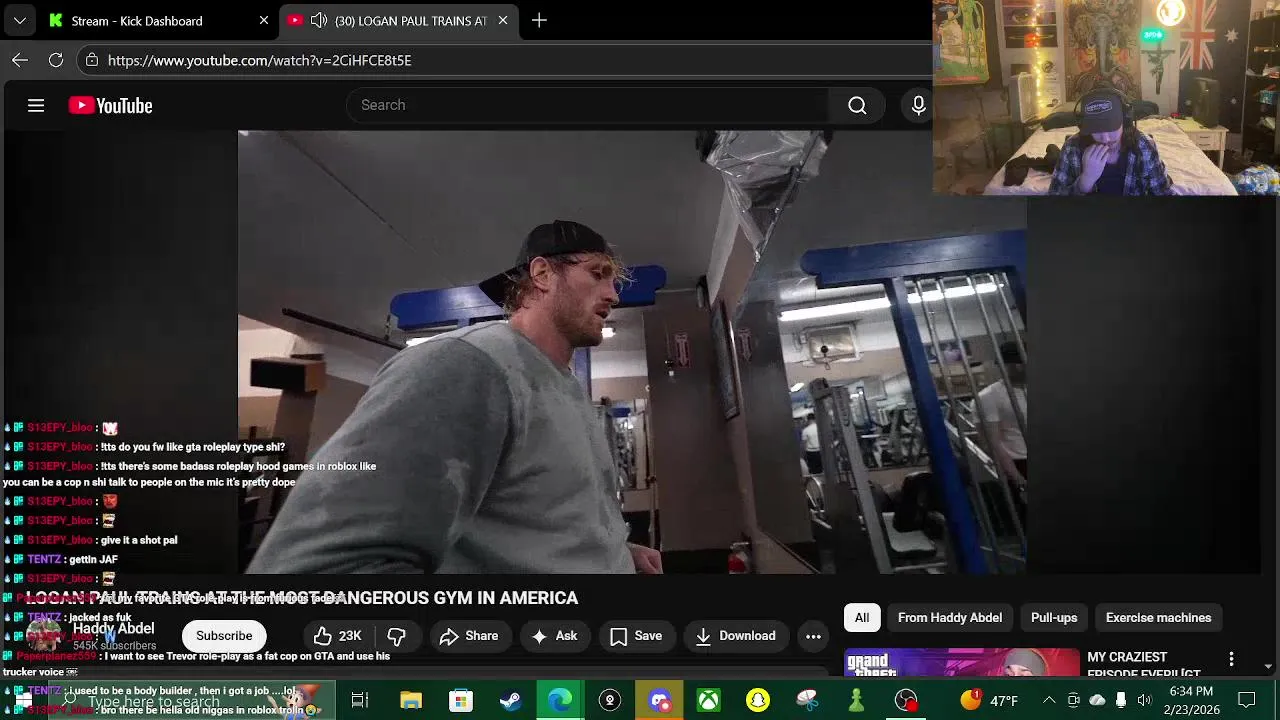Image resolution: width=1280 pixels, height=720 pixels.
Task: Open the MY CRAZIEST EPISODE recommended video thumbnail
Action: tap(962, 663)
